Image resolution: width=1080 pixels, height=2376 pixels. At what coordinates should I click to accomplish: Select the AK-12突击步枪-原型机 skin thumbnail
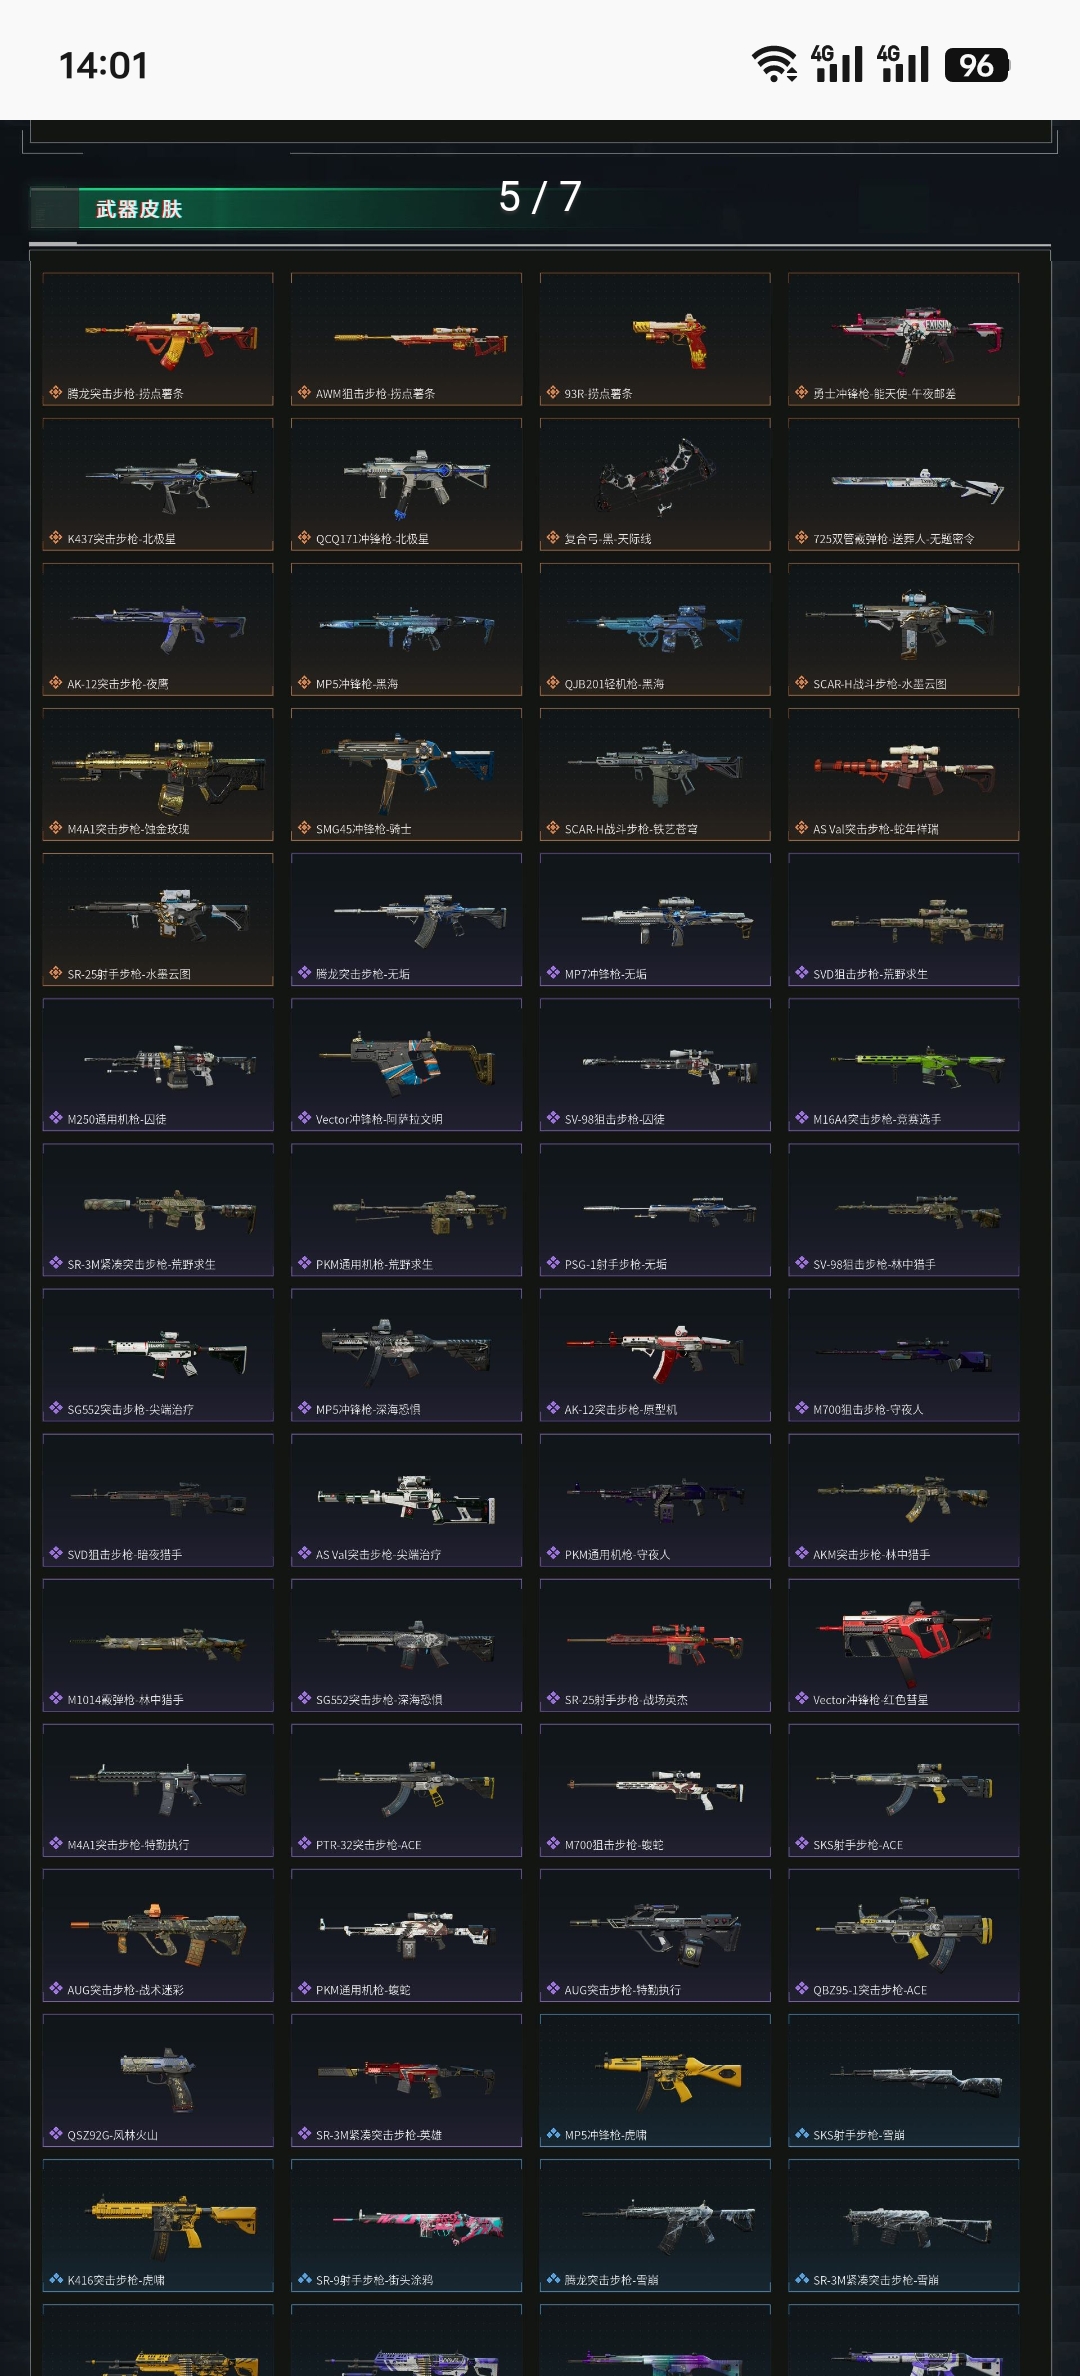coord(655,1355)
